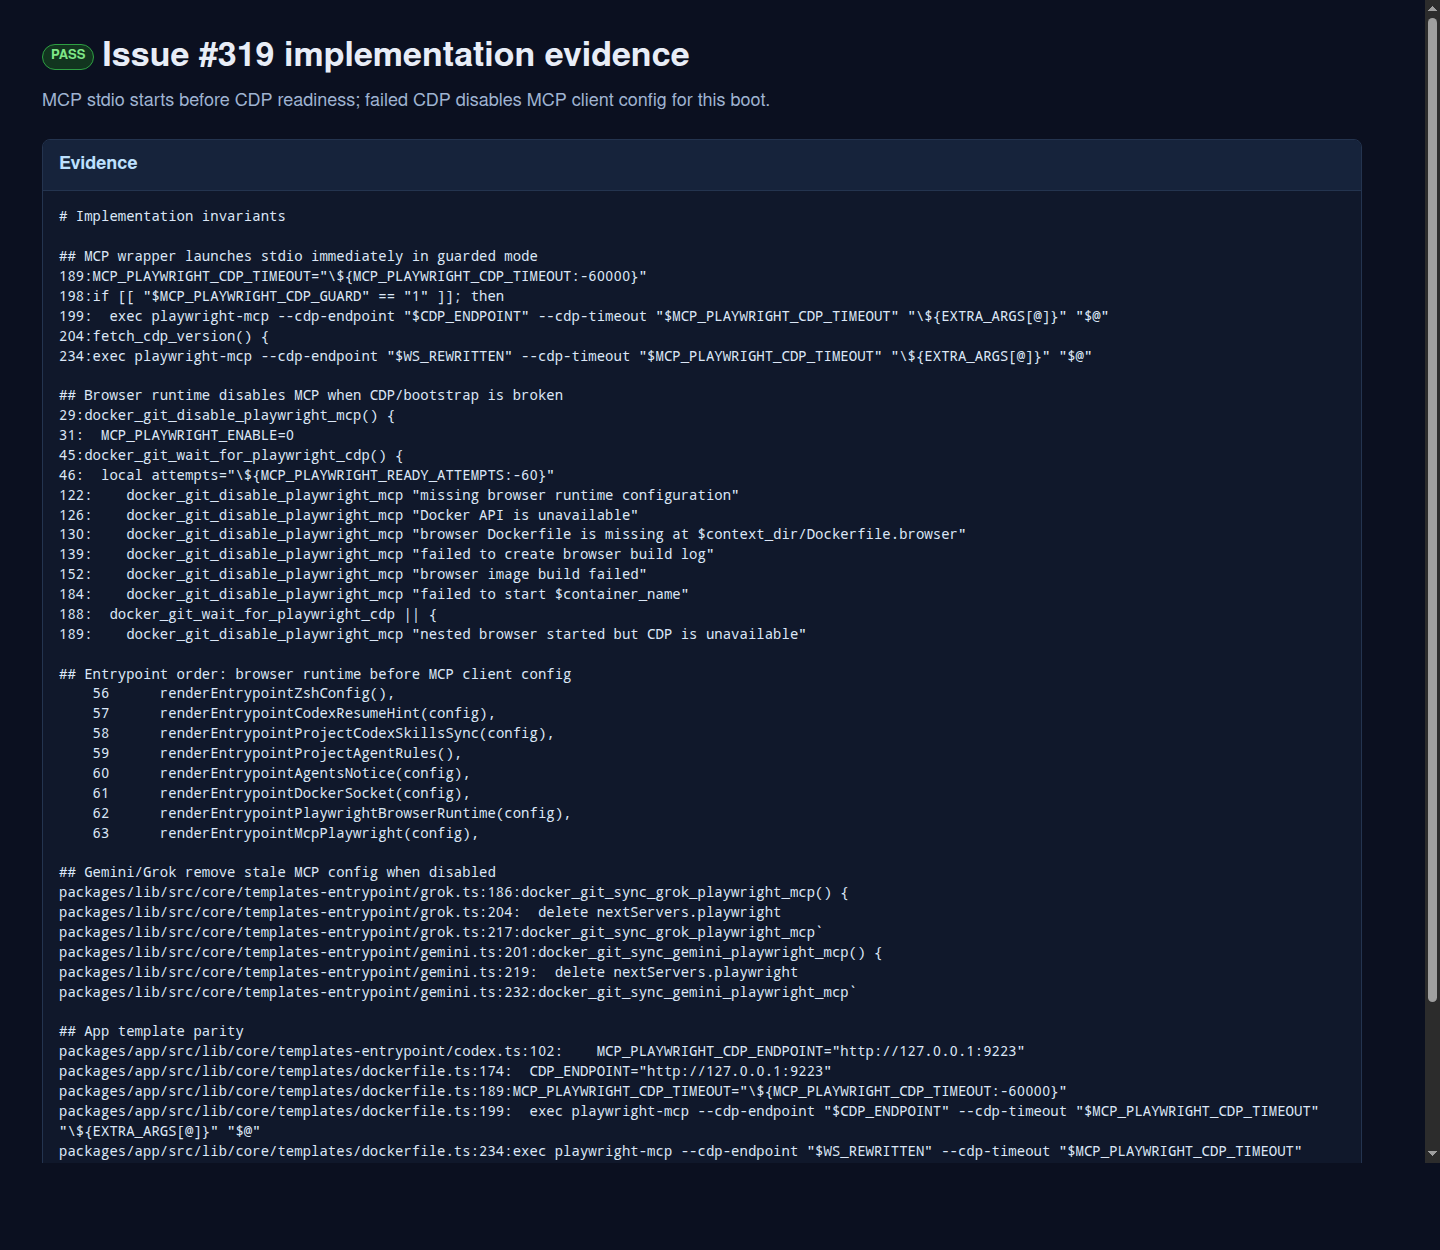
Task: Click line 126 'Docker API is unavailable'
Action: 349,516
